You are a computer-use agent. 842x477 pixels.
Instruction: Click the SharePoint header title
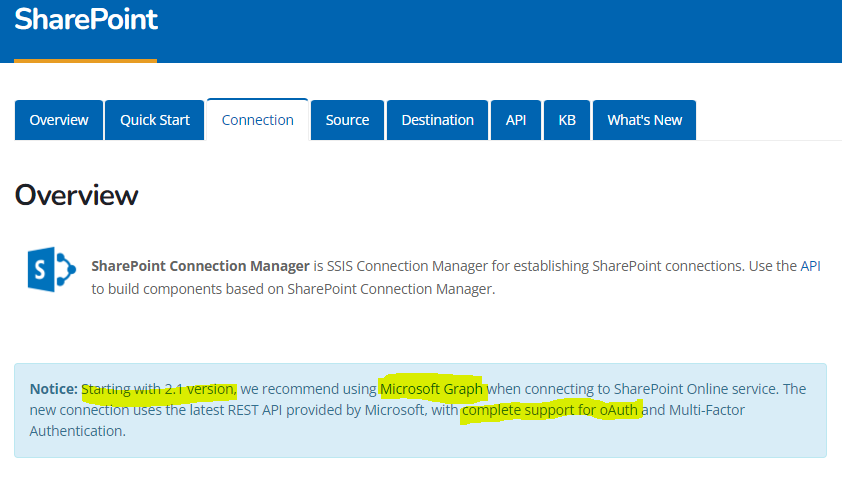pyautogui.click(x=86, y=20)
